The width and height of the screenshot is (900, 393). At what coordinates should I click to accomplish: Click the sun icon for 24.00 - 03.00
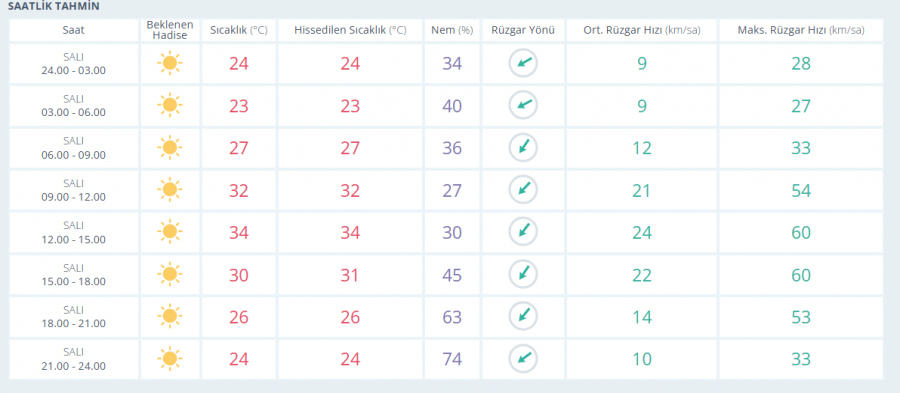[169, 63]
